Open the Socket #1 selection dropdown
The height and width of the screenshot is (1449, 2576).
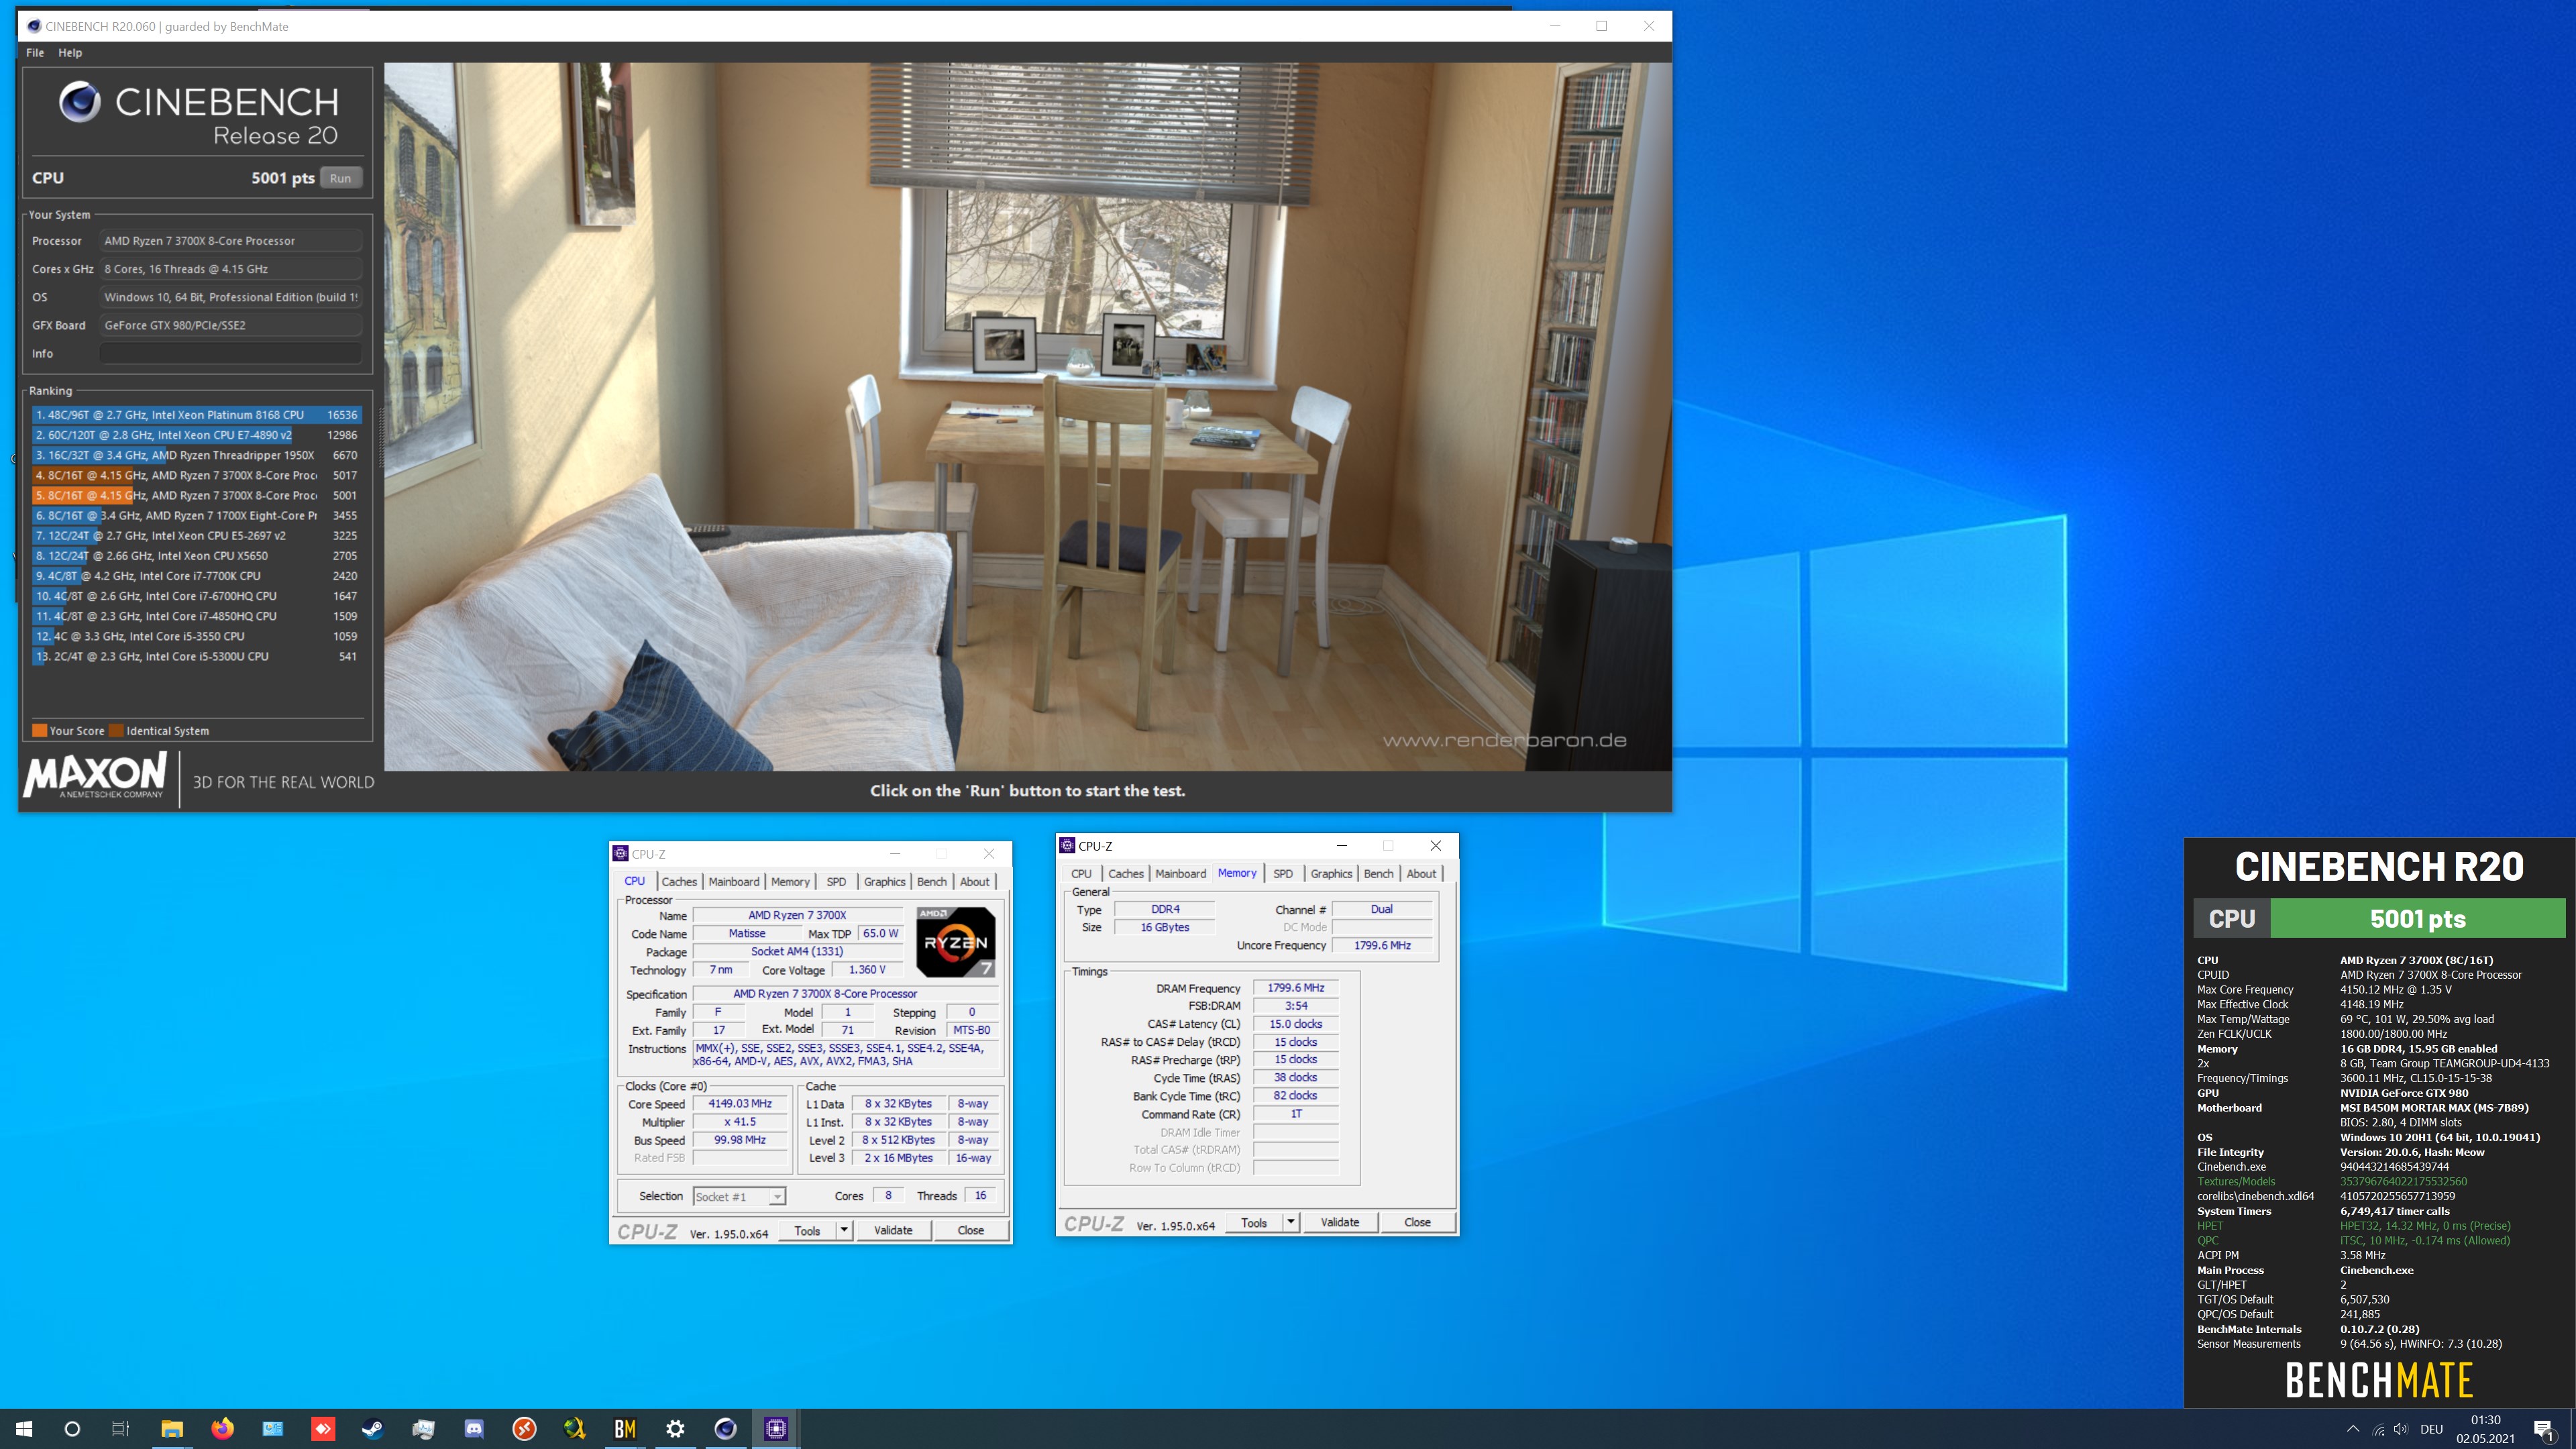point(739,1196)
